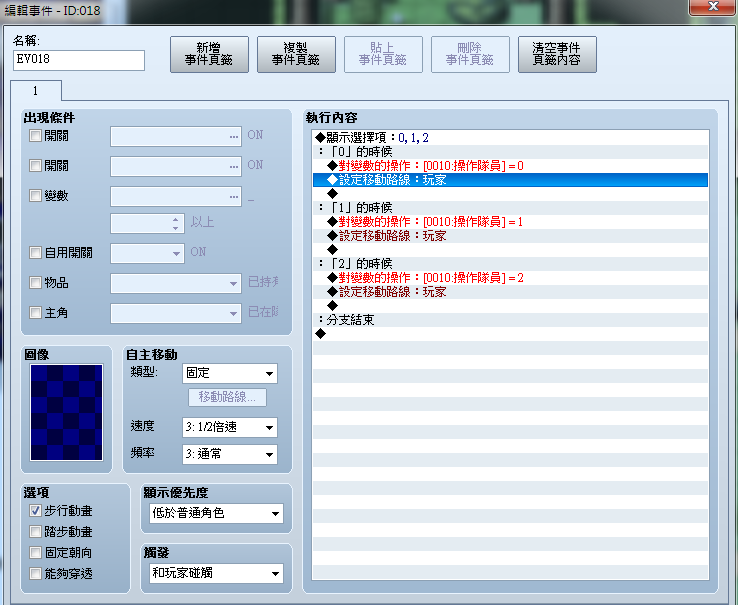738x605 pixels.
Task: Enable the 主角 condition checkbox
Action: click(x=35, y=312)
